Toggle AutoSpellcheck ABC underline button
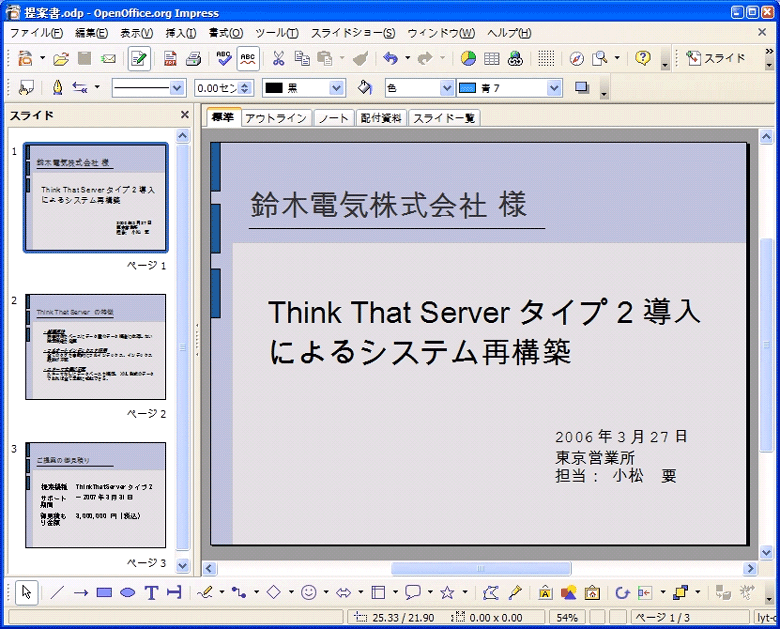The width and height of the screenshot is (780, 629). (248, 59)
